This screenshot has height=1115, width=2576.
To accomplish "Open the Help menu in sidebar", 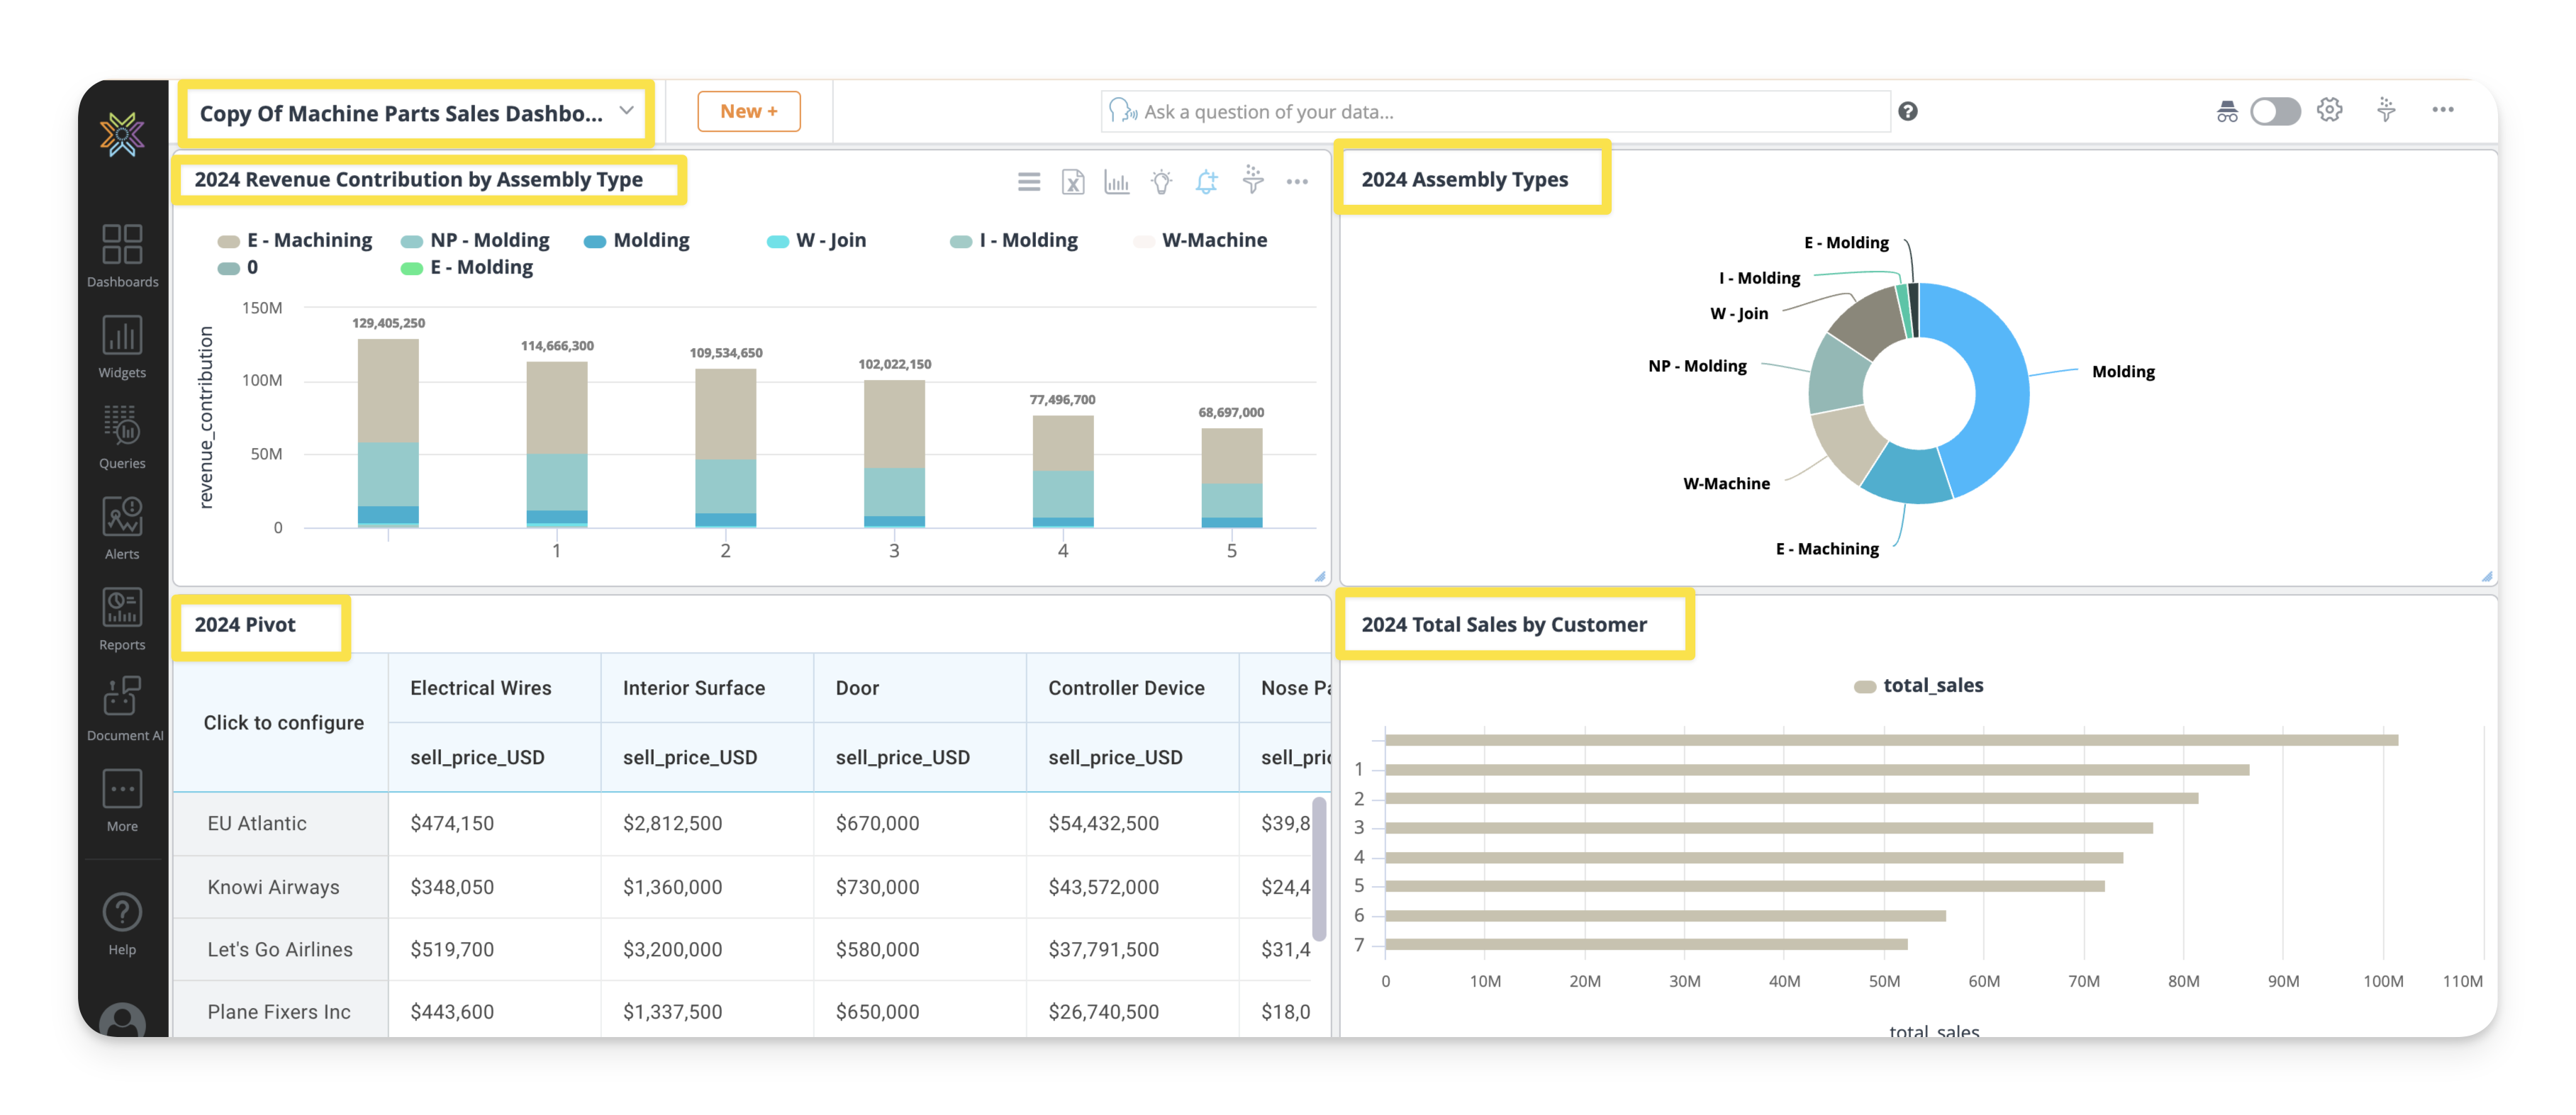I will coord(121,920).
